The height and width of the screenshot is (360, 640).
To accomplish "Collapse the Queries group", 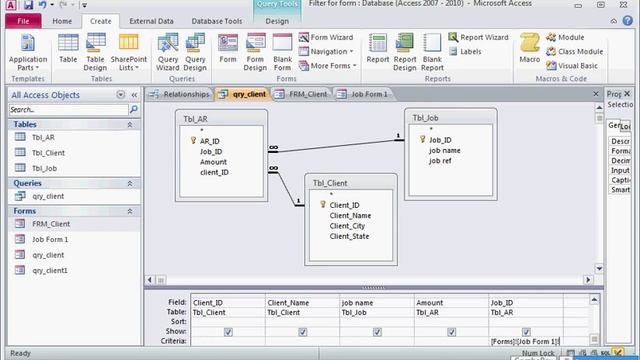I will pyautogui.click(x=130, y=184).
